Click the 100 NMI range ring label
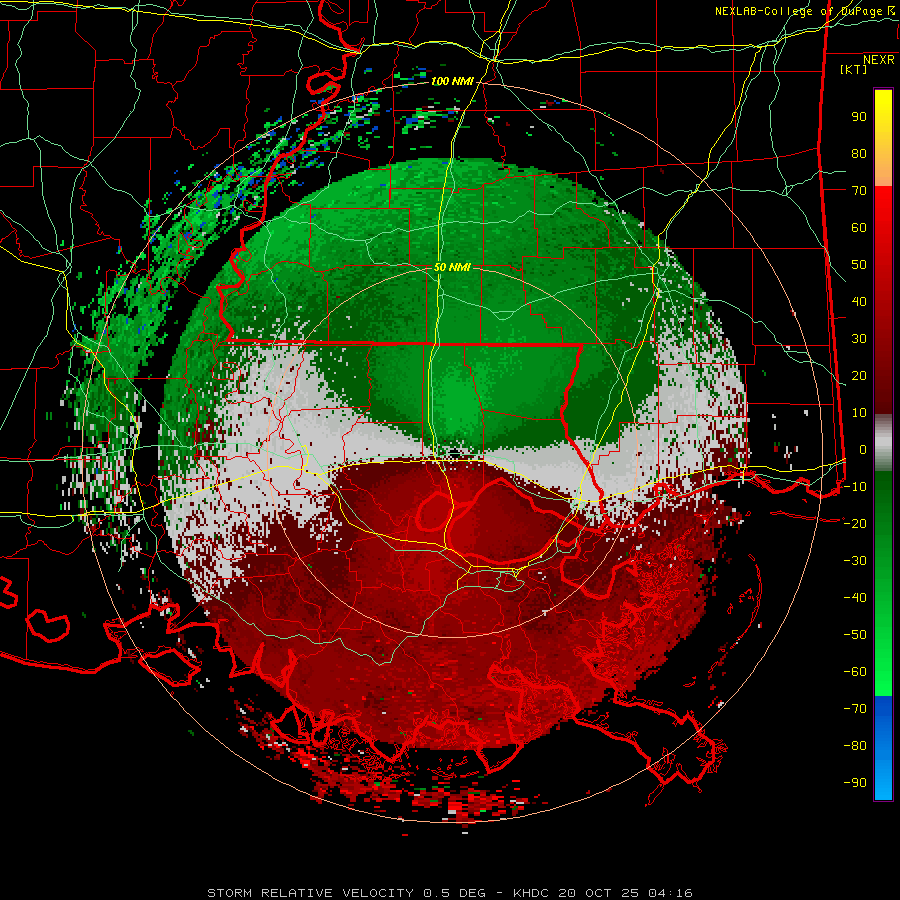Screen dimensions: 900x900 452,82
